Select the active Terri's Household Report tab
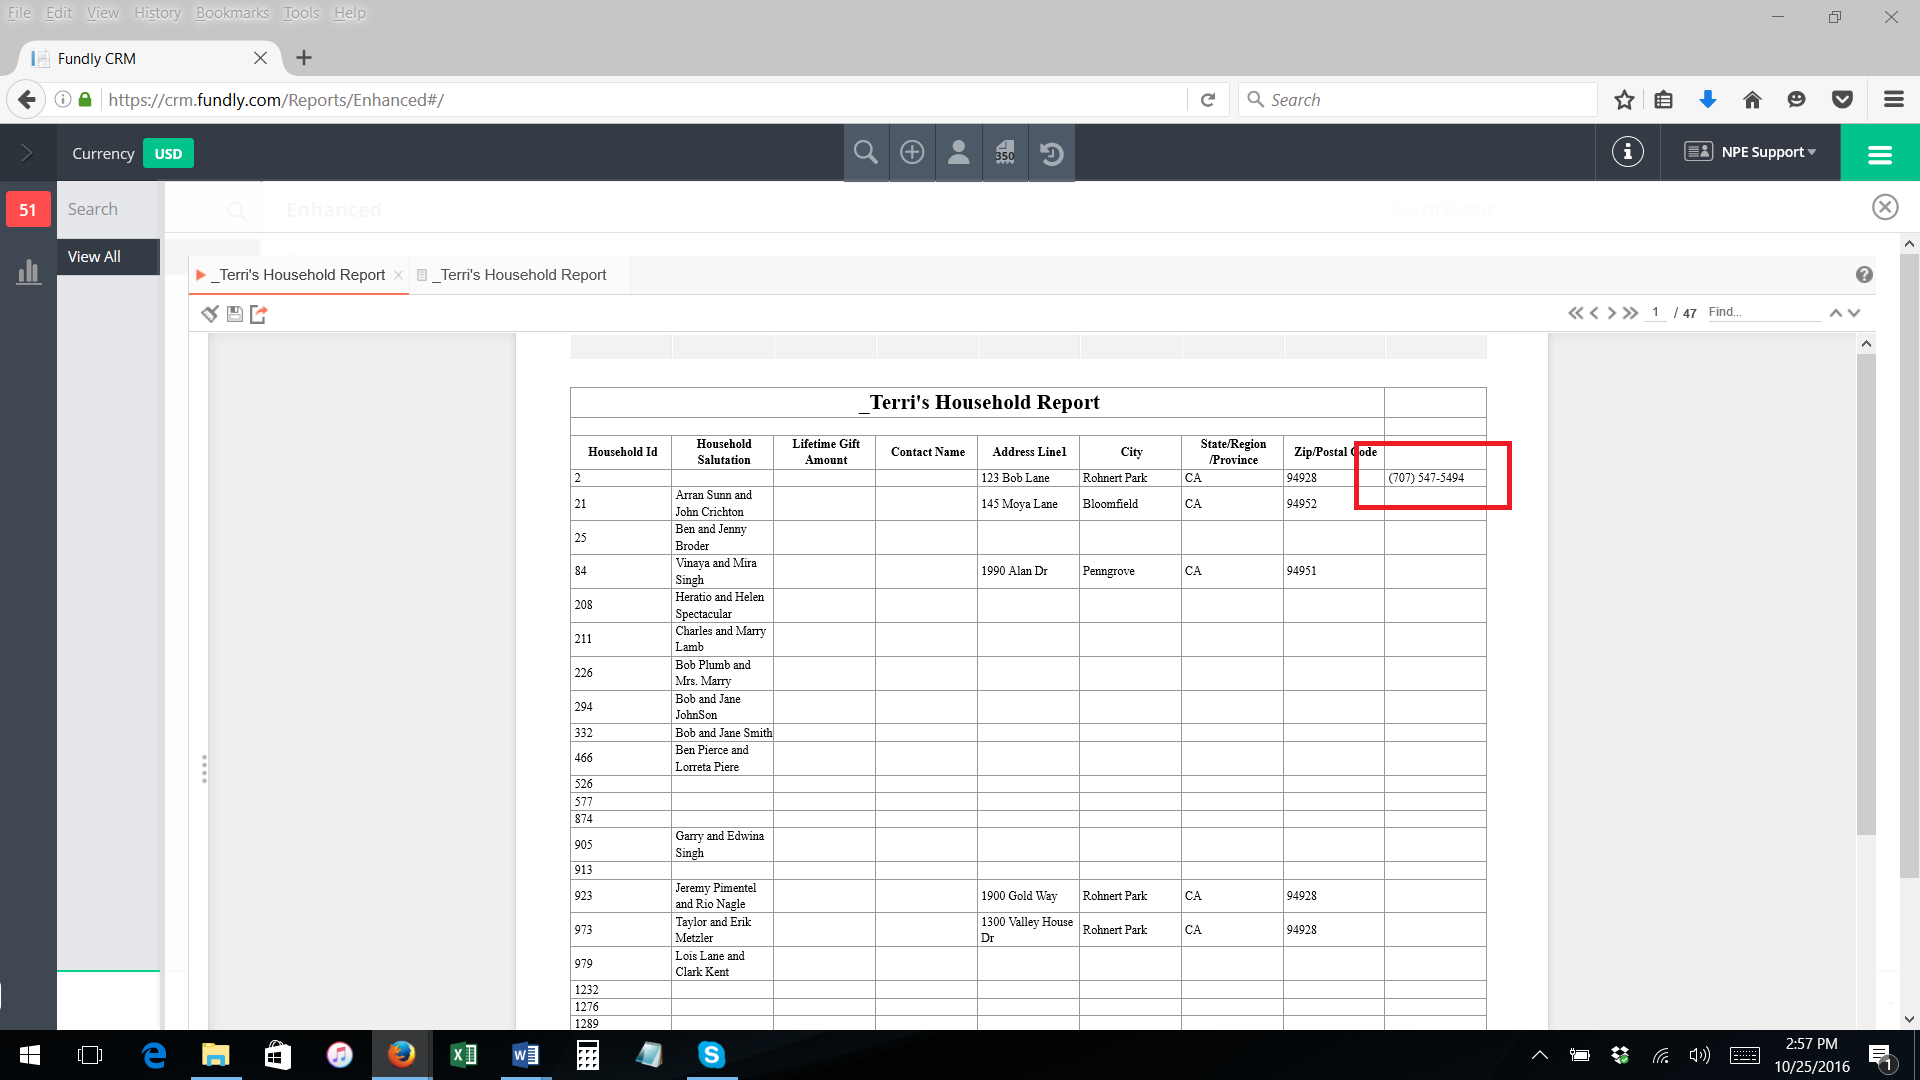Image resolution: width=1920 pixels, height=1080 pixels. pos(300,275)
